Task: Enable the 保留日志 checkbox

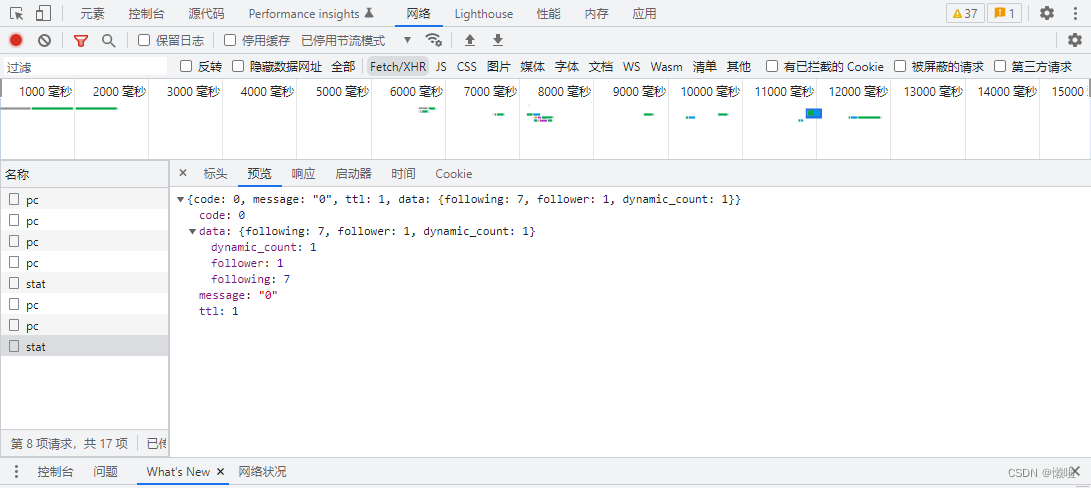Action: [144, 40]
